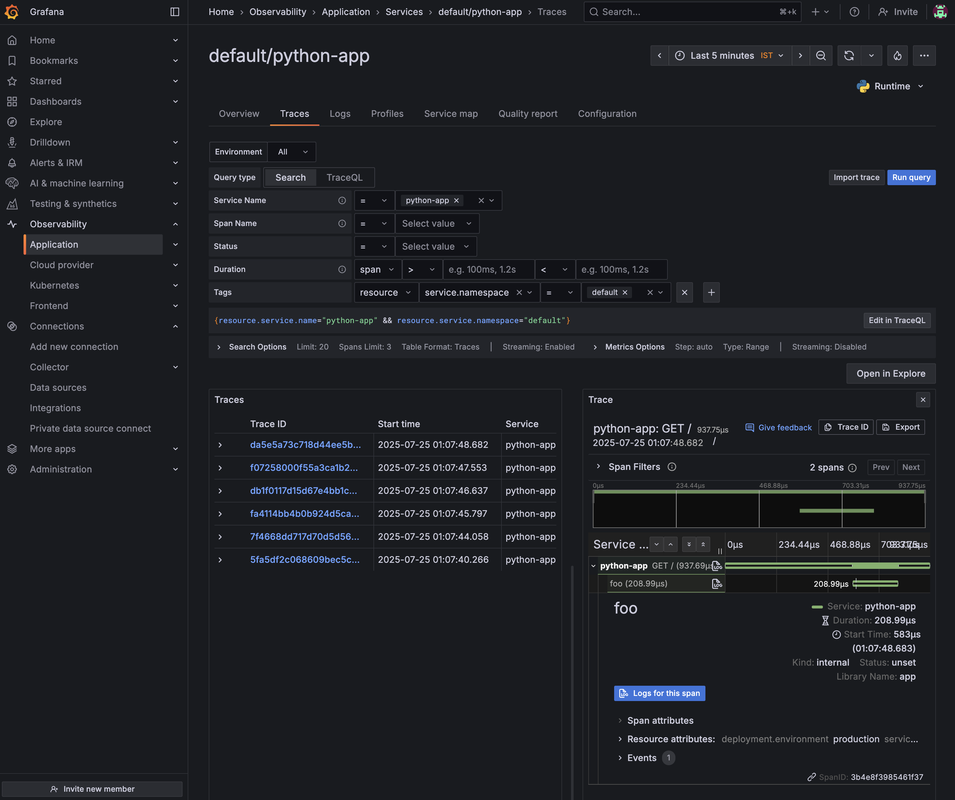The height and width of the screenshot is (800, 955).
Task: Open the time picker Last 5 minutes
Action: tap(730, 55)
